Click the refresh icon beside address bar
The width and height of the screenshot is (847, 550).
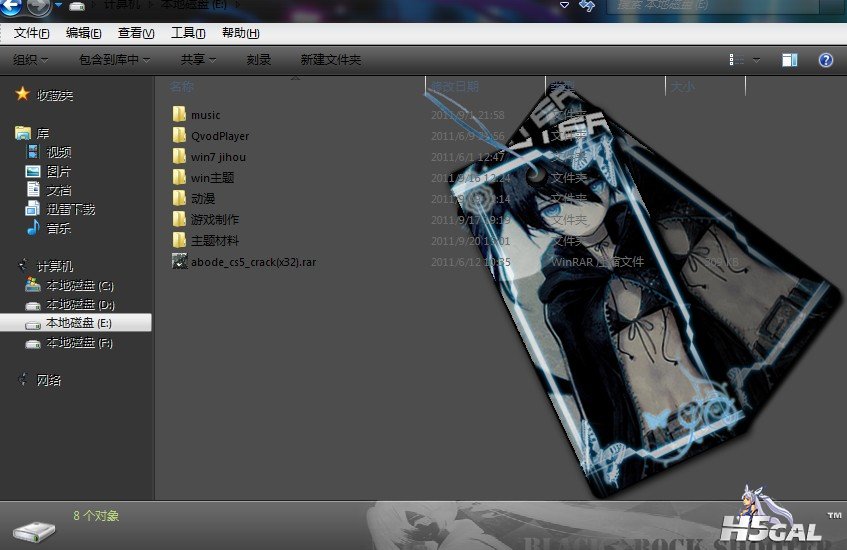[587, 5]
